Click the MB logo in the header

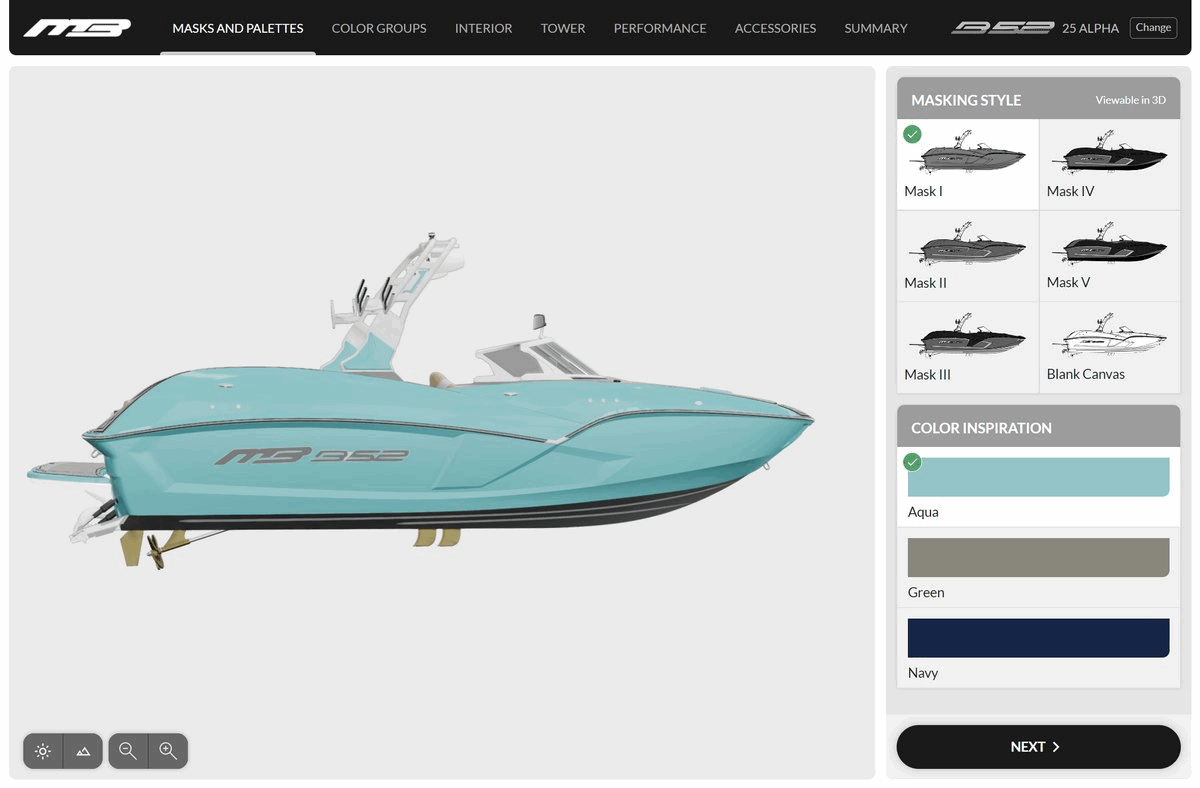77,28
